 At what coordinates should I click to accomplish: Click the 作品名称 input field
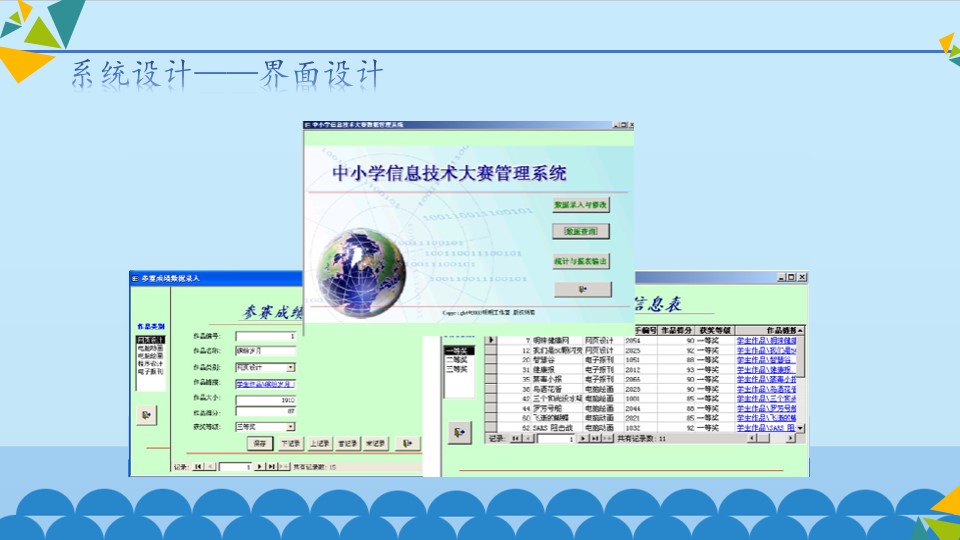point(266,351)
